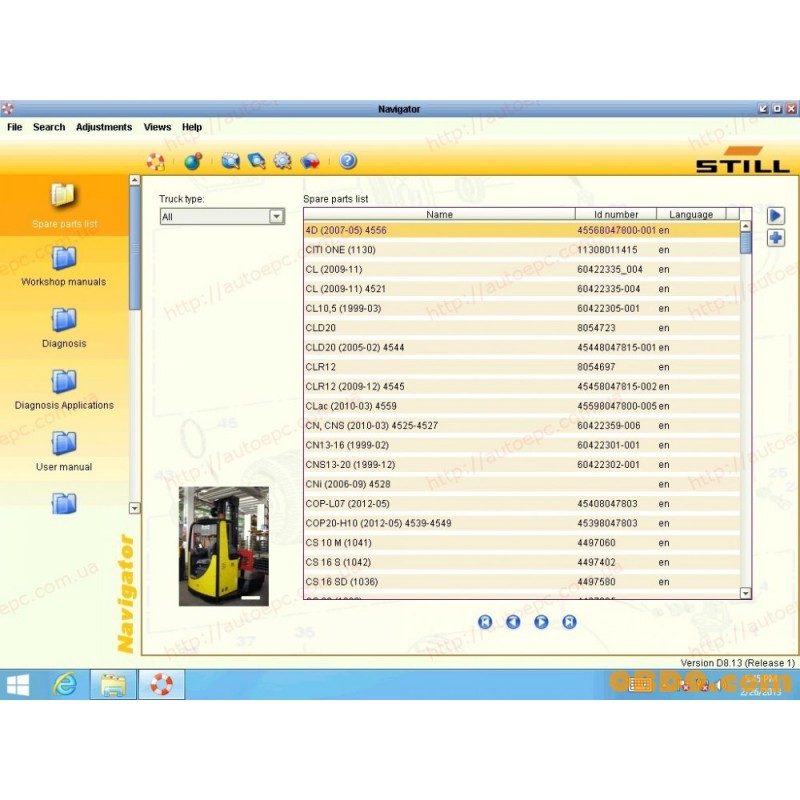800x800 pixels.
Task: Select row CLac (2010-03) 4559
Action: (521, 406)
